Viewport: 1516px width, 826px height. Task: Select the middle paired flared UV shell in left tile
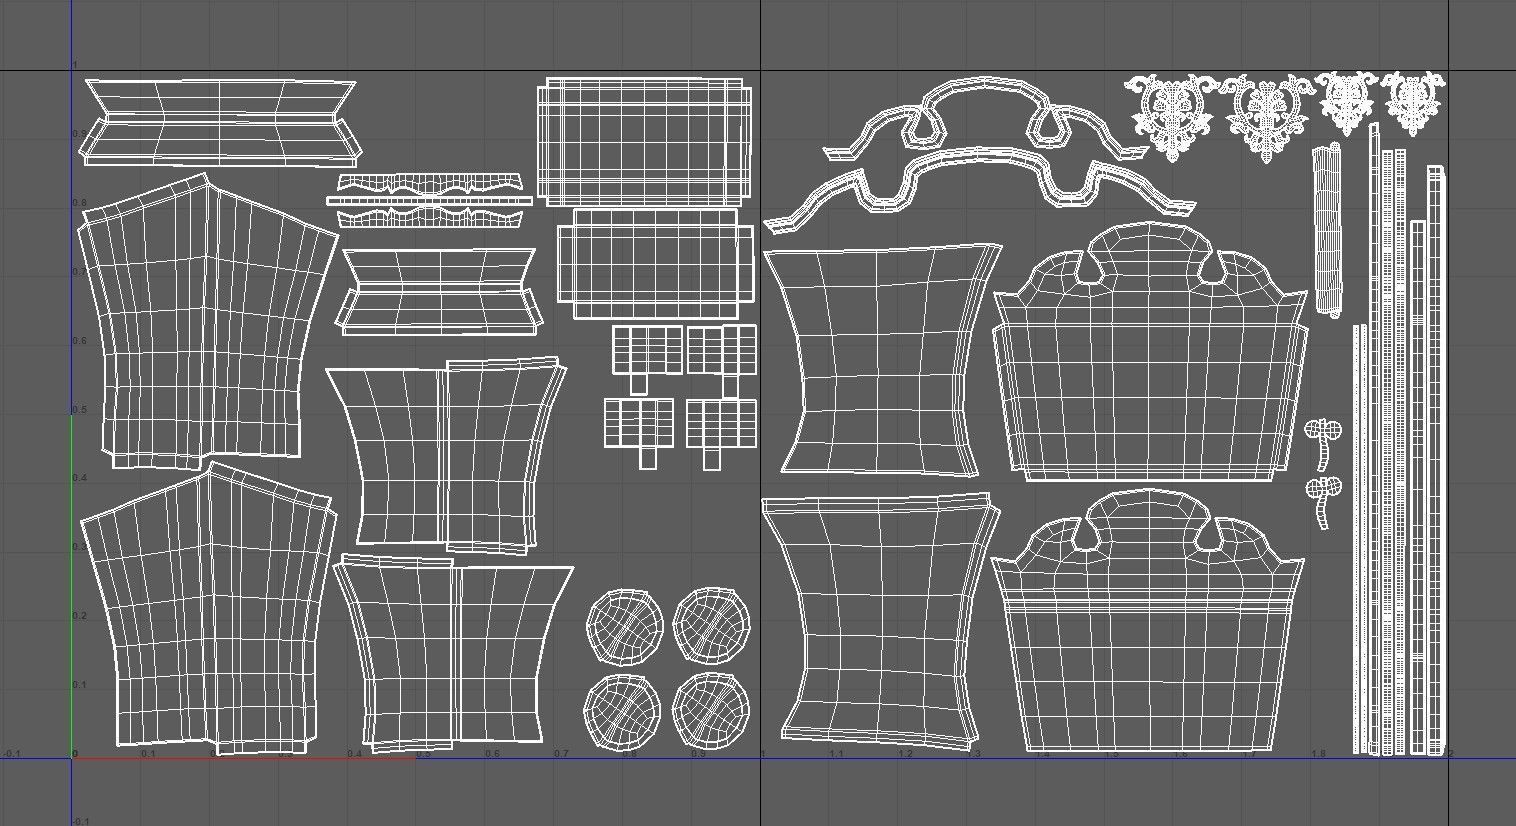pyautogui.click(x=447, y=455)
